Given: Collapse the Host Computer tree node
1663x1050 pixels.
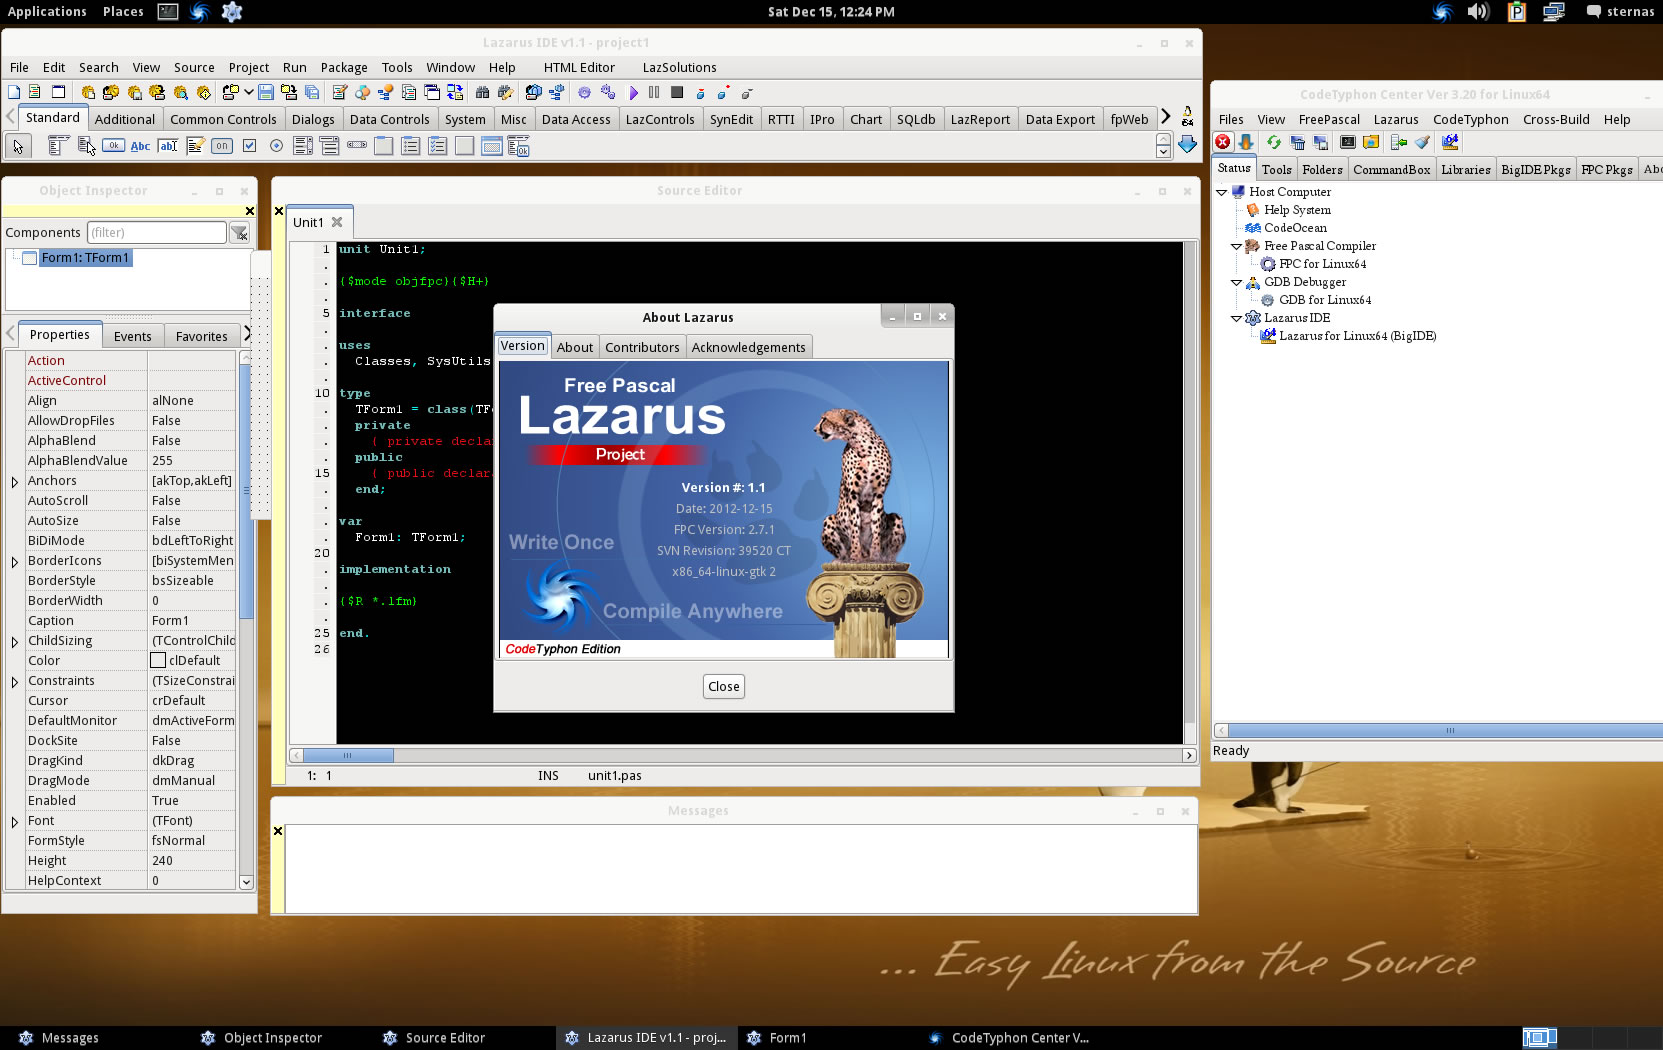Looking at the screenshot, I should click(1221, 192).
